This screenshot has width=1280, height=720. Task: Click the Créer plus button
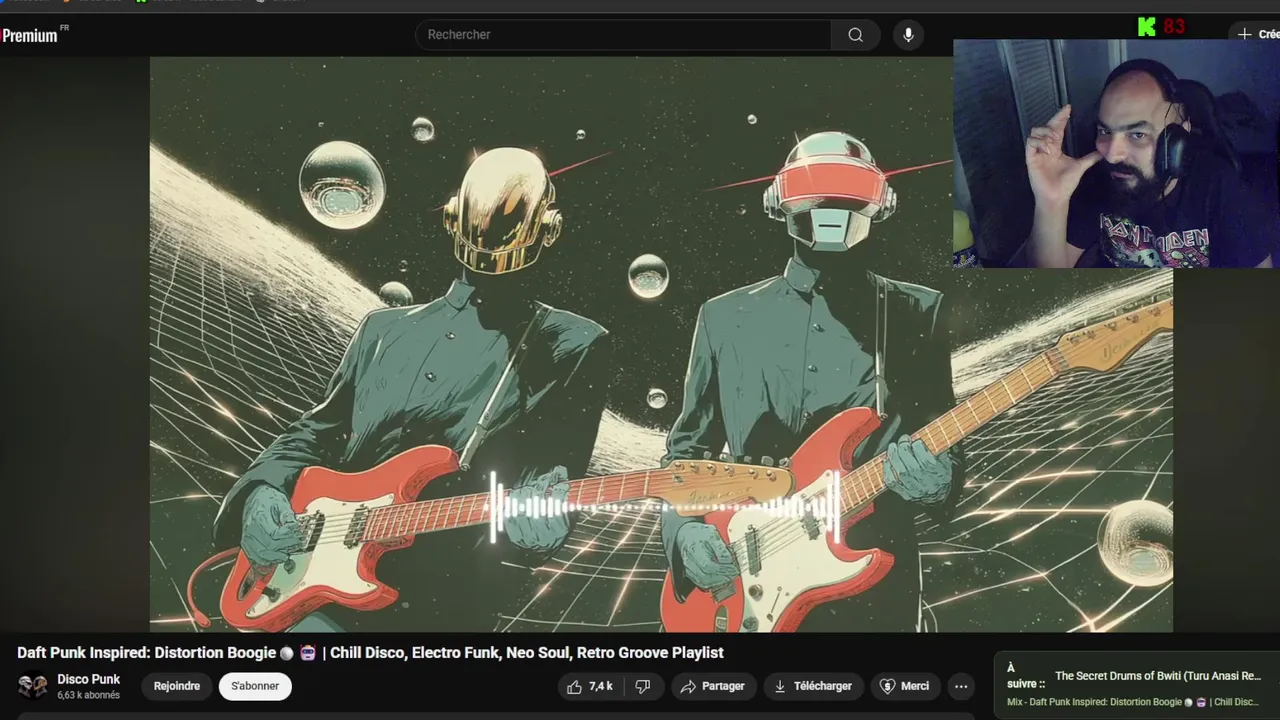click(1257, 34)
